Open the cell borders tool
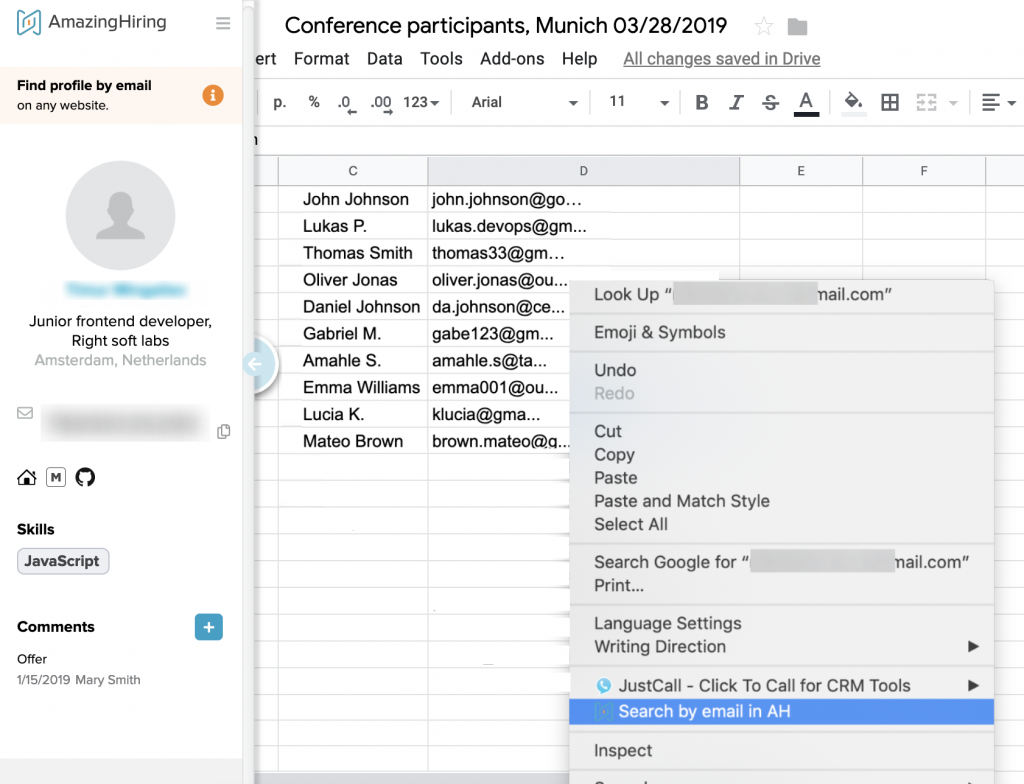 tap(889, 103)
